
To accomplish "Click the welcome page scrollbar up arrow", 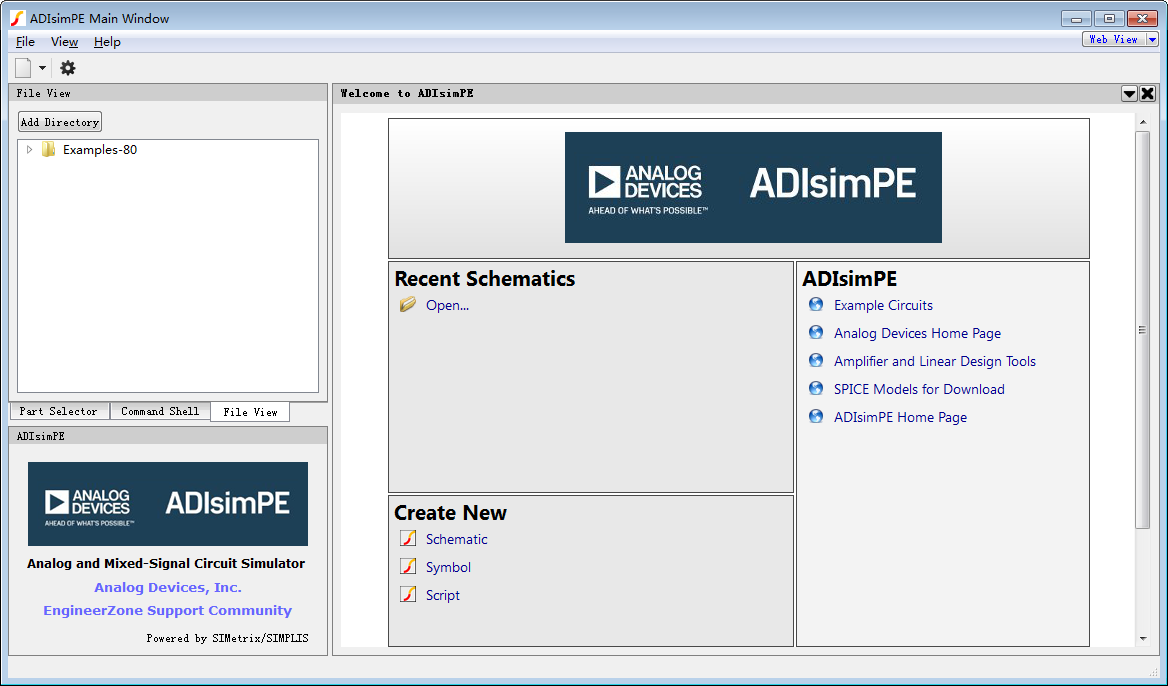I will coord(1143,121).
